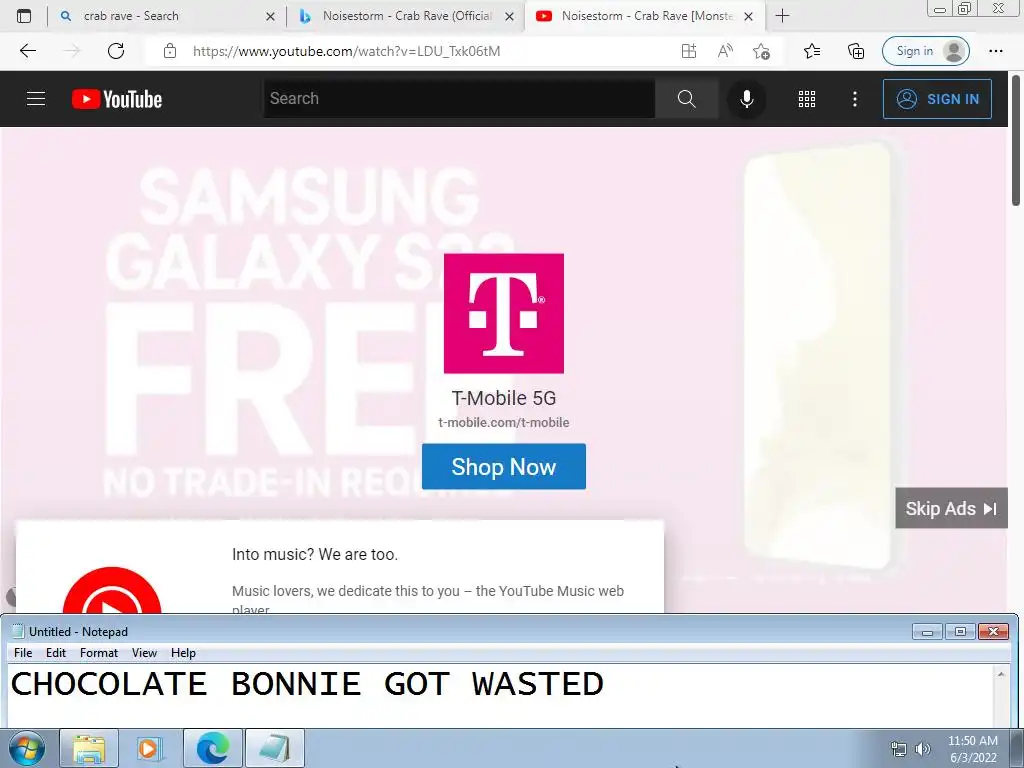Click the YouTube search magnifier button
Screen dimensions: 1024x768
click(686, 99)
